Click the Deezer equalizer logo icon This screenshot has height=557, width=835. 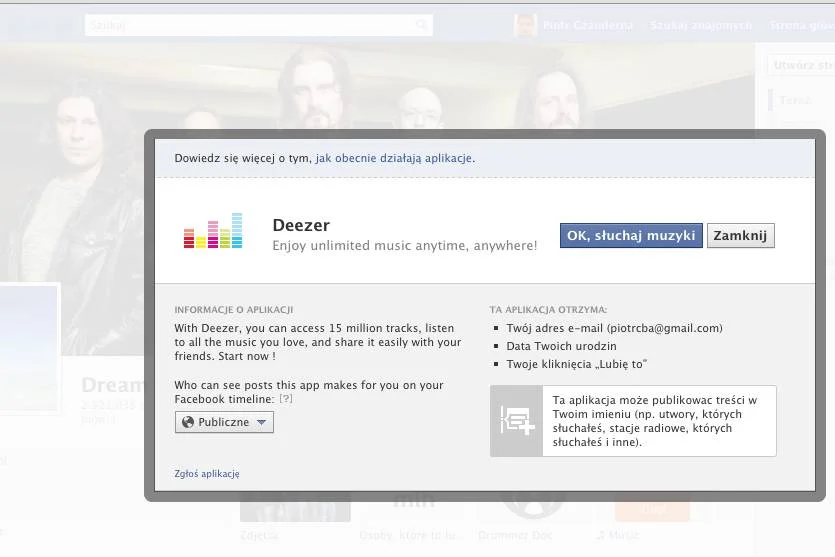[213, 231]
